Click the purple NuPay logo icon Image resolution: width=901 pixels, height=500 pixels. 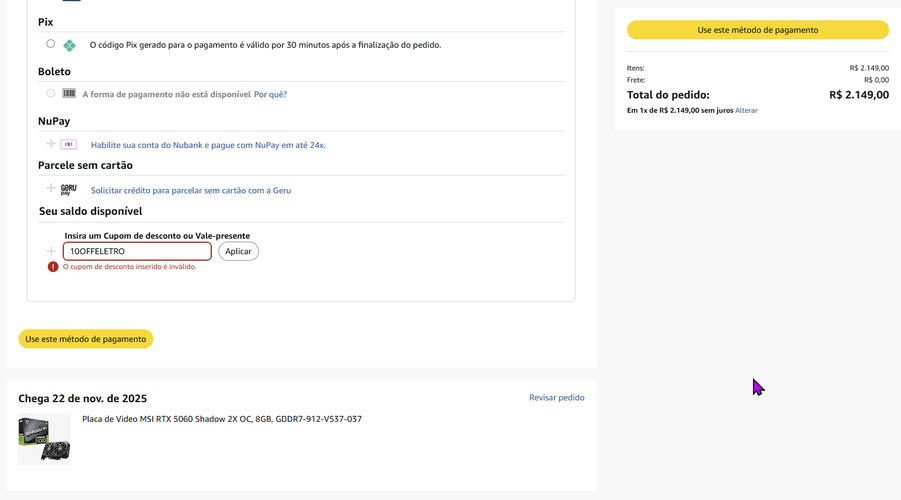point(69,144)
